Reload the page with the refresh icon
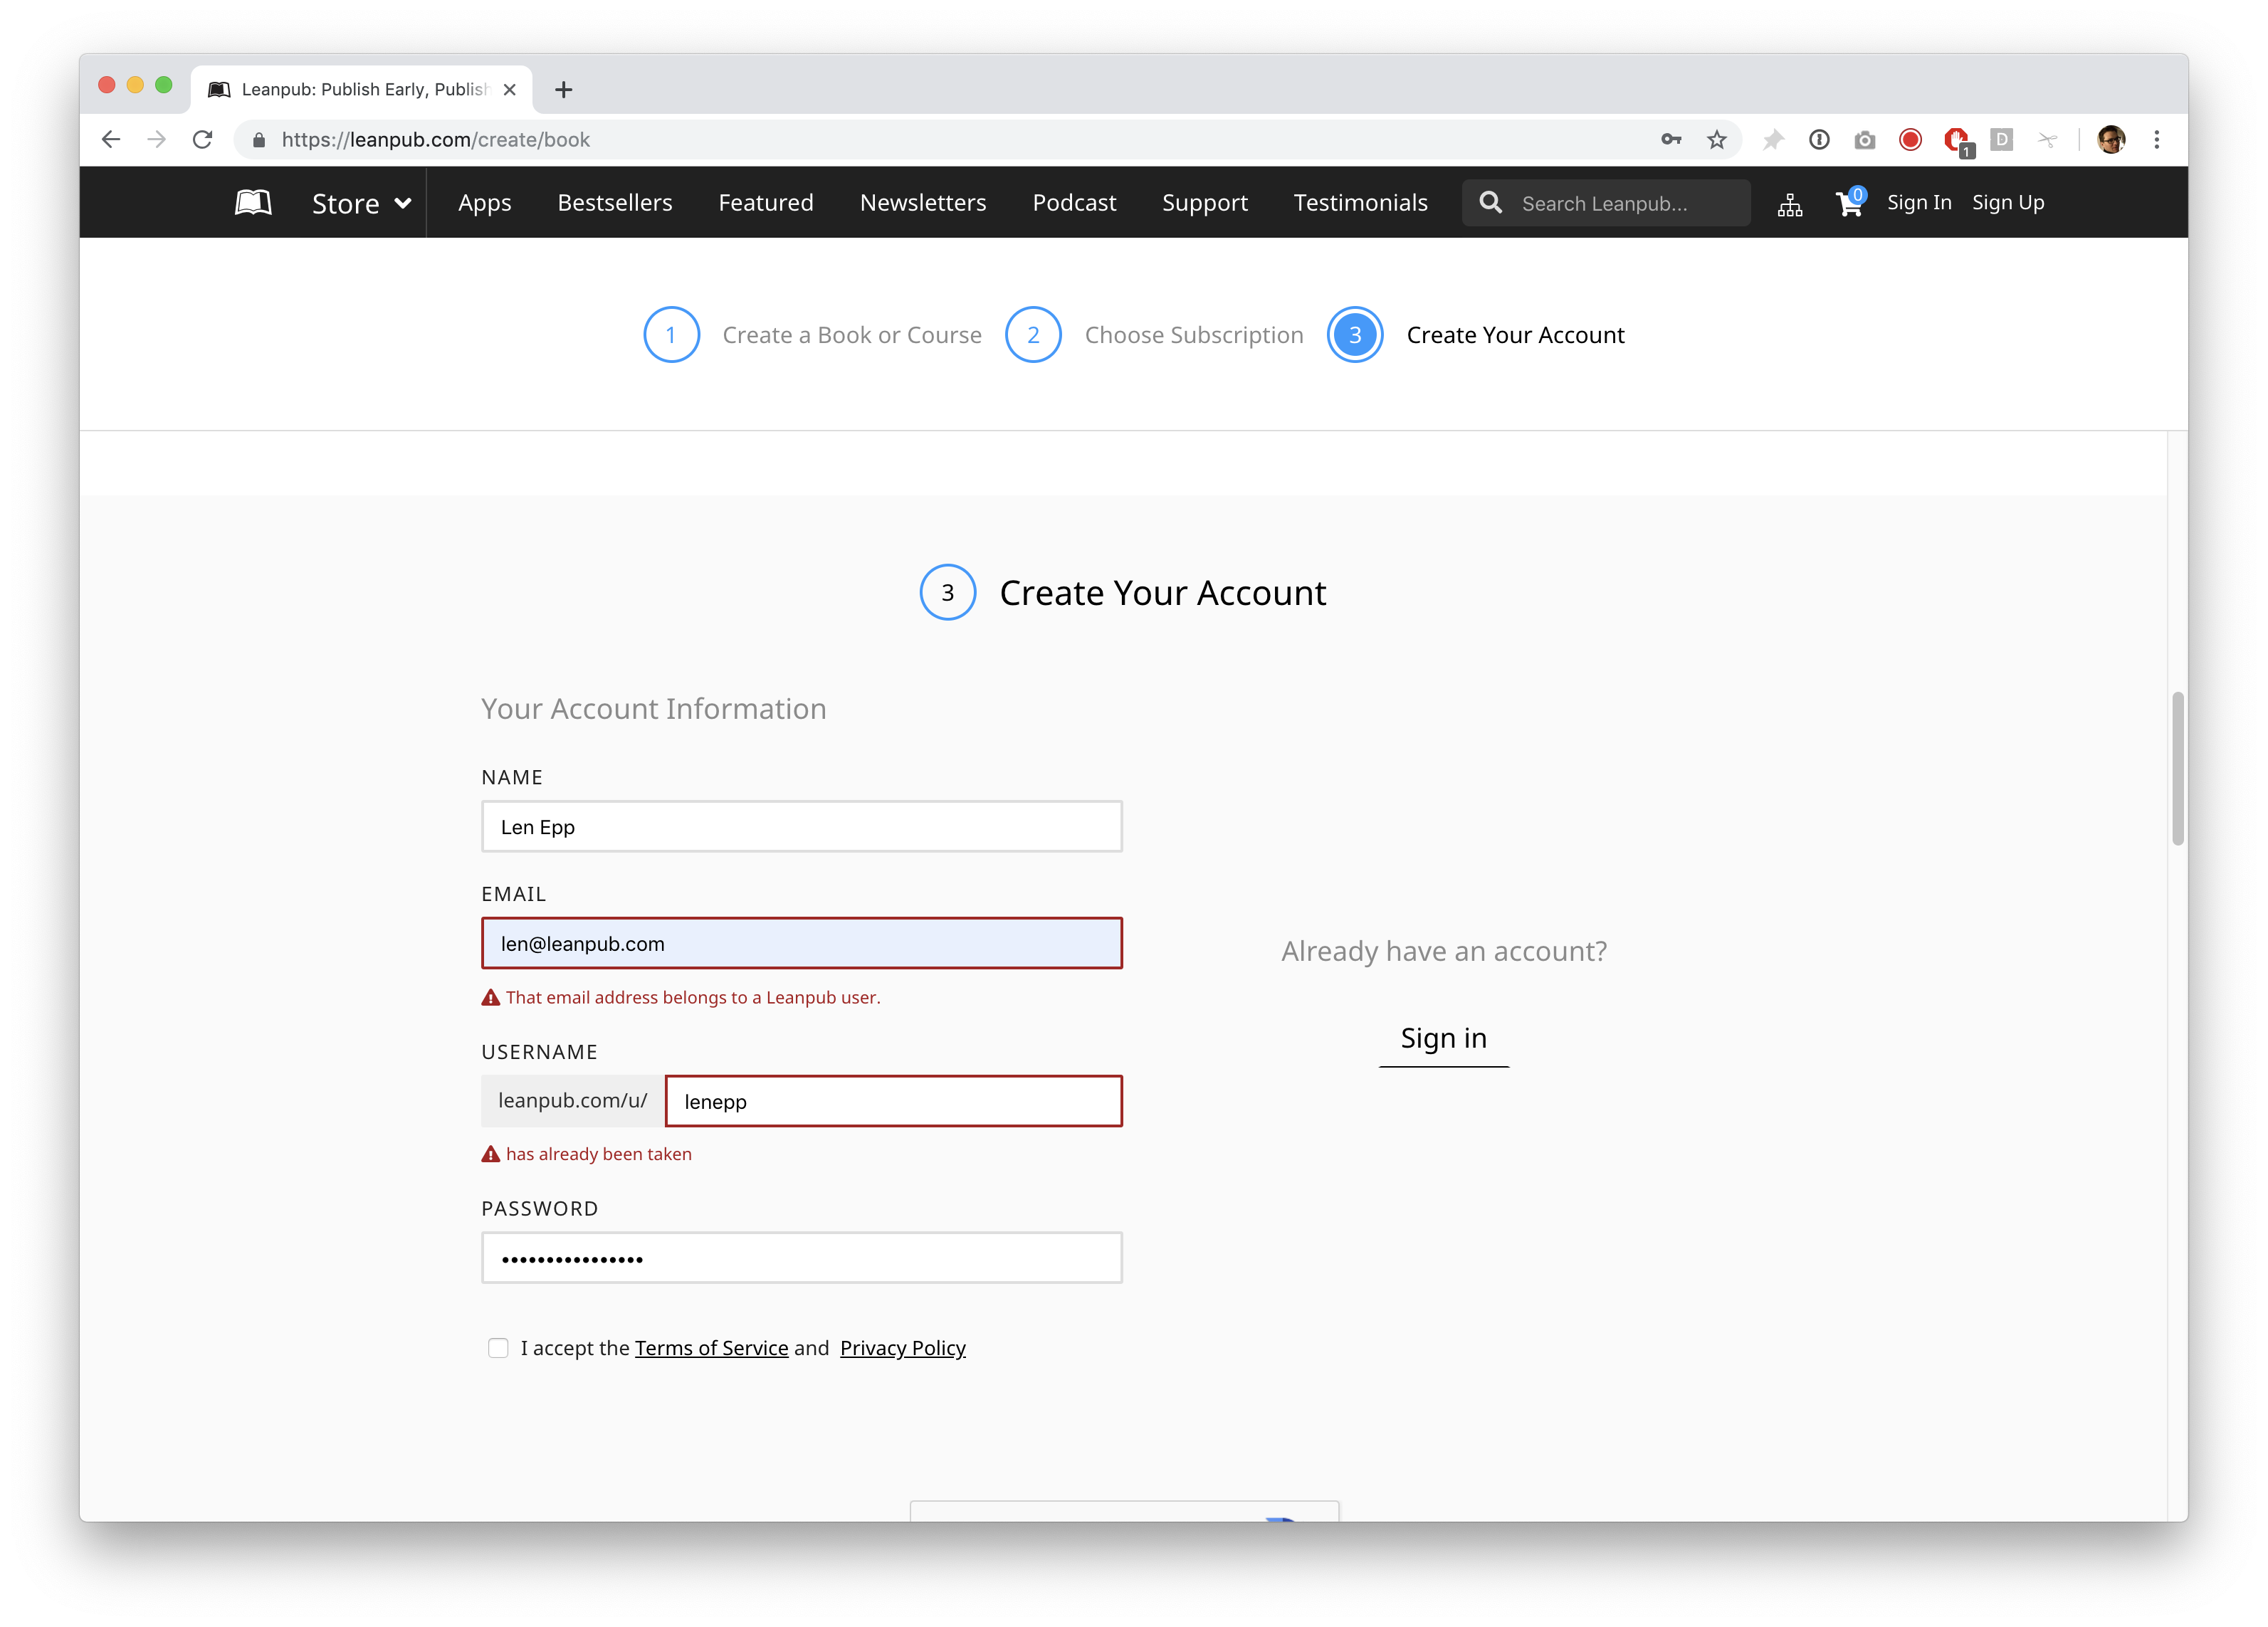 pyautogui.click(x=202, y=139)
